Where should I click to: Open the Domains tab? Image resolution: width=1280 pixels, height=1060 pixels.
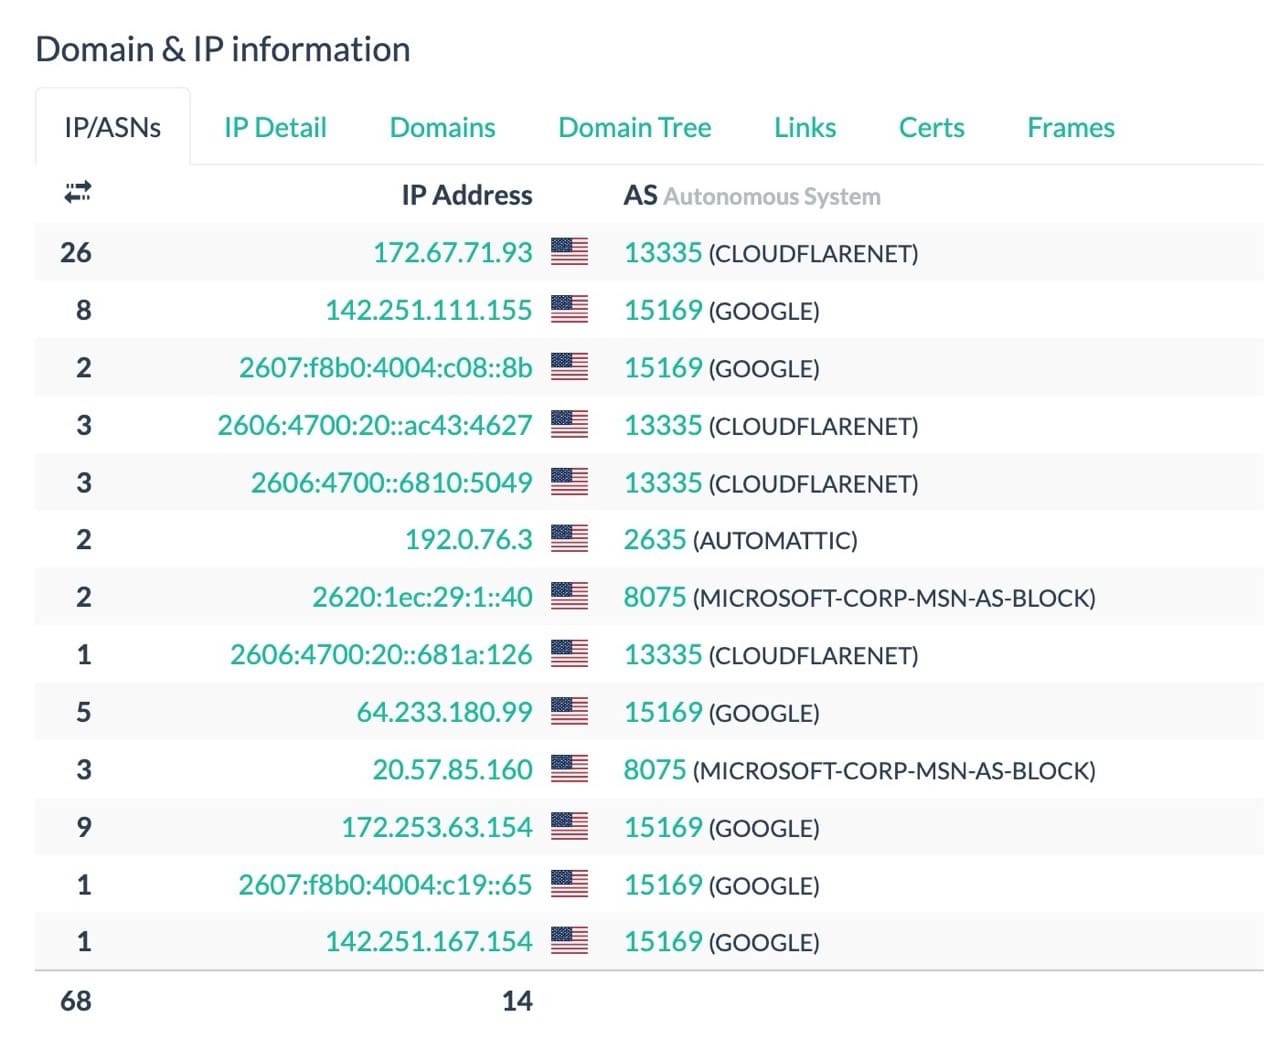tap(442, 127)
